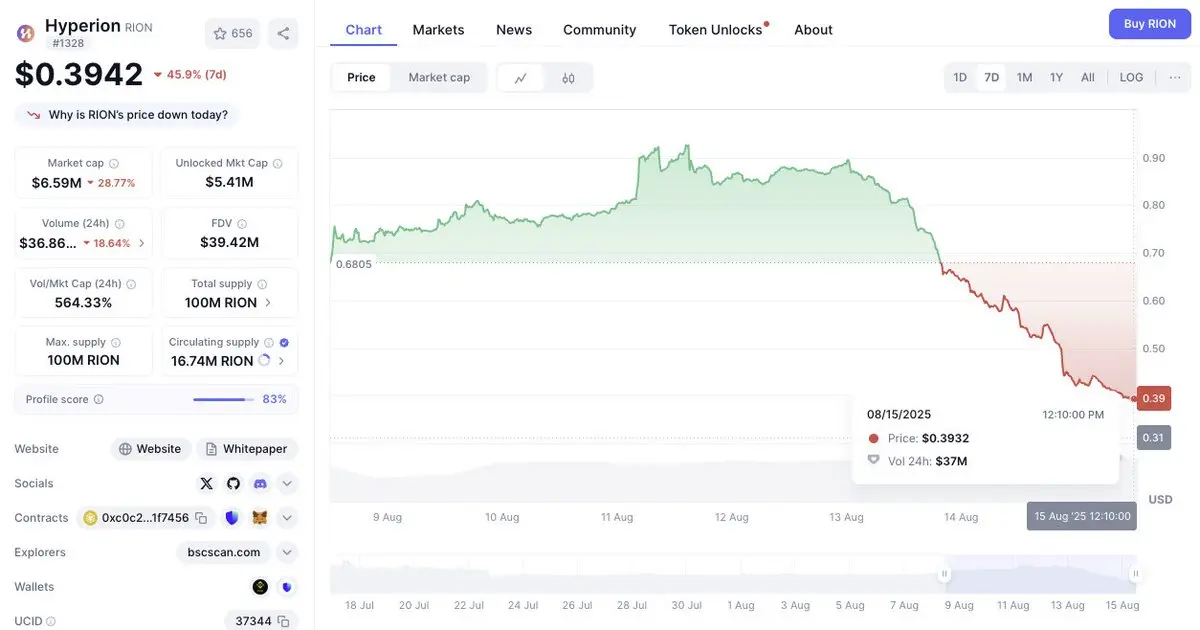Open the News tab

click(514, 30)
